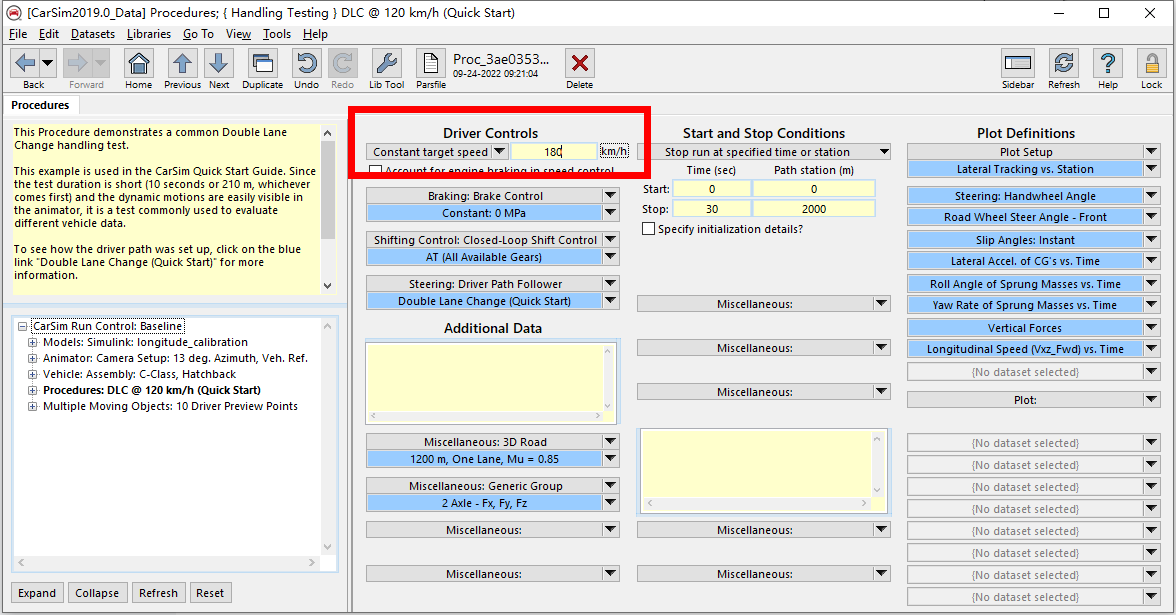This screenshot has width=1176, height=615.
Task: Click the Expand button
Action: 37,592
